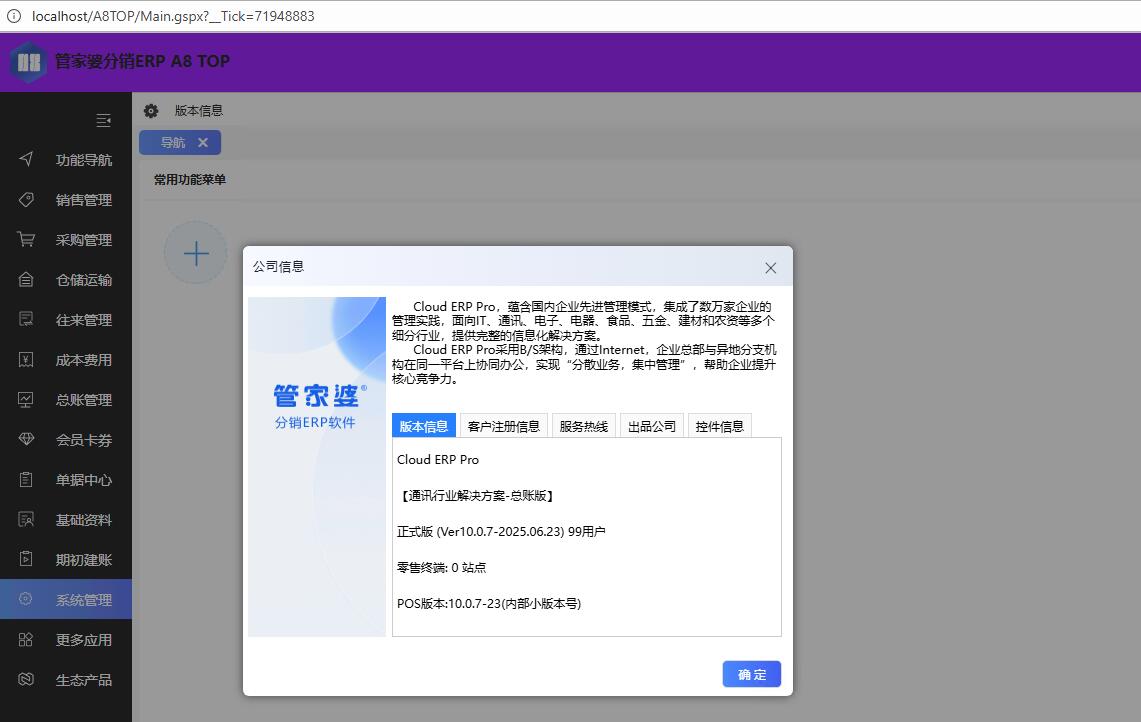
Task: Click the 公司信息 dialog title
Action: coord(278,266)
